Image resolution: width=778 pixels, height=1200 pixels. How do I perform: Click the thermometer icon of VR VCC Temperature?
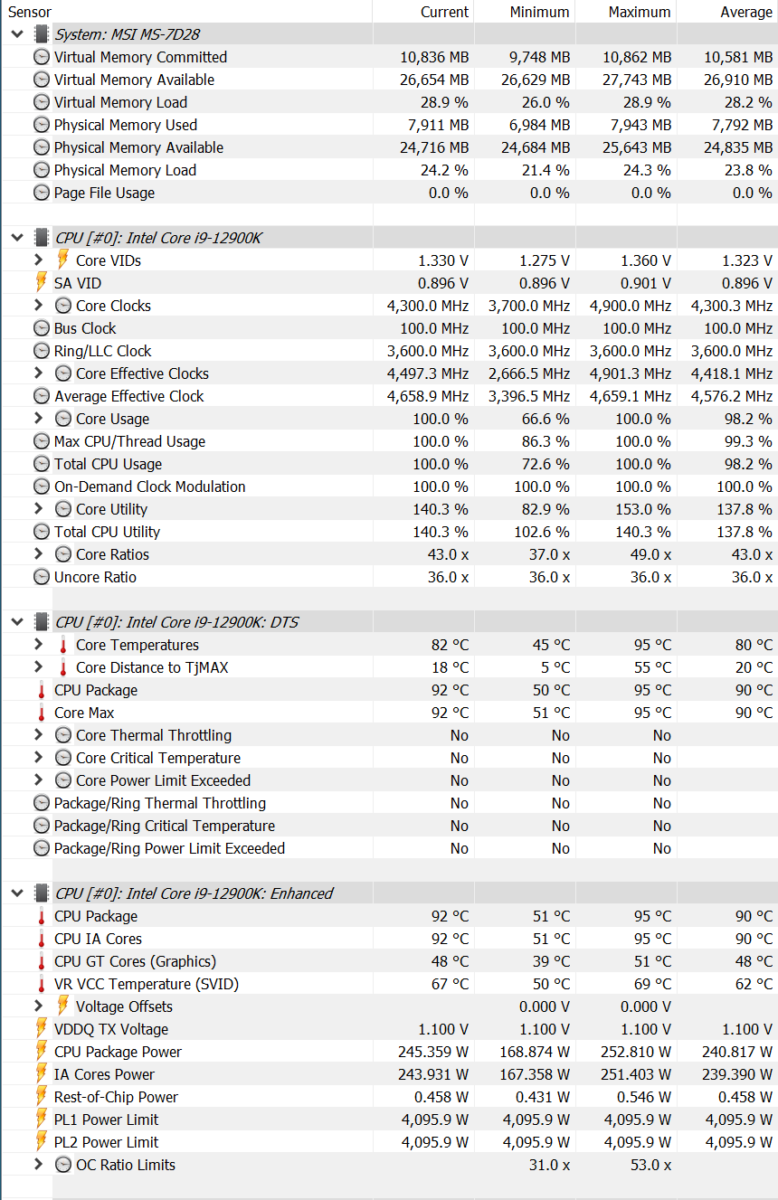[x=41, y=984]
